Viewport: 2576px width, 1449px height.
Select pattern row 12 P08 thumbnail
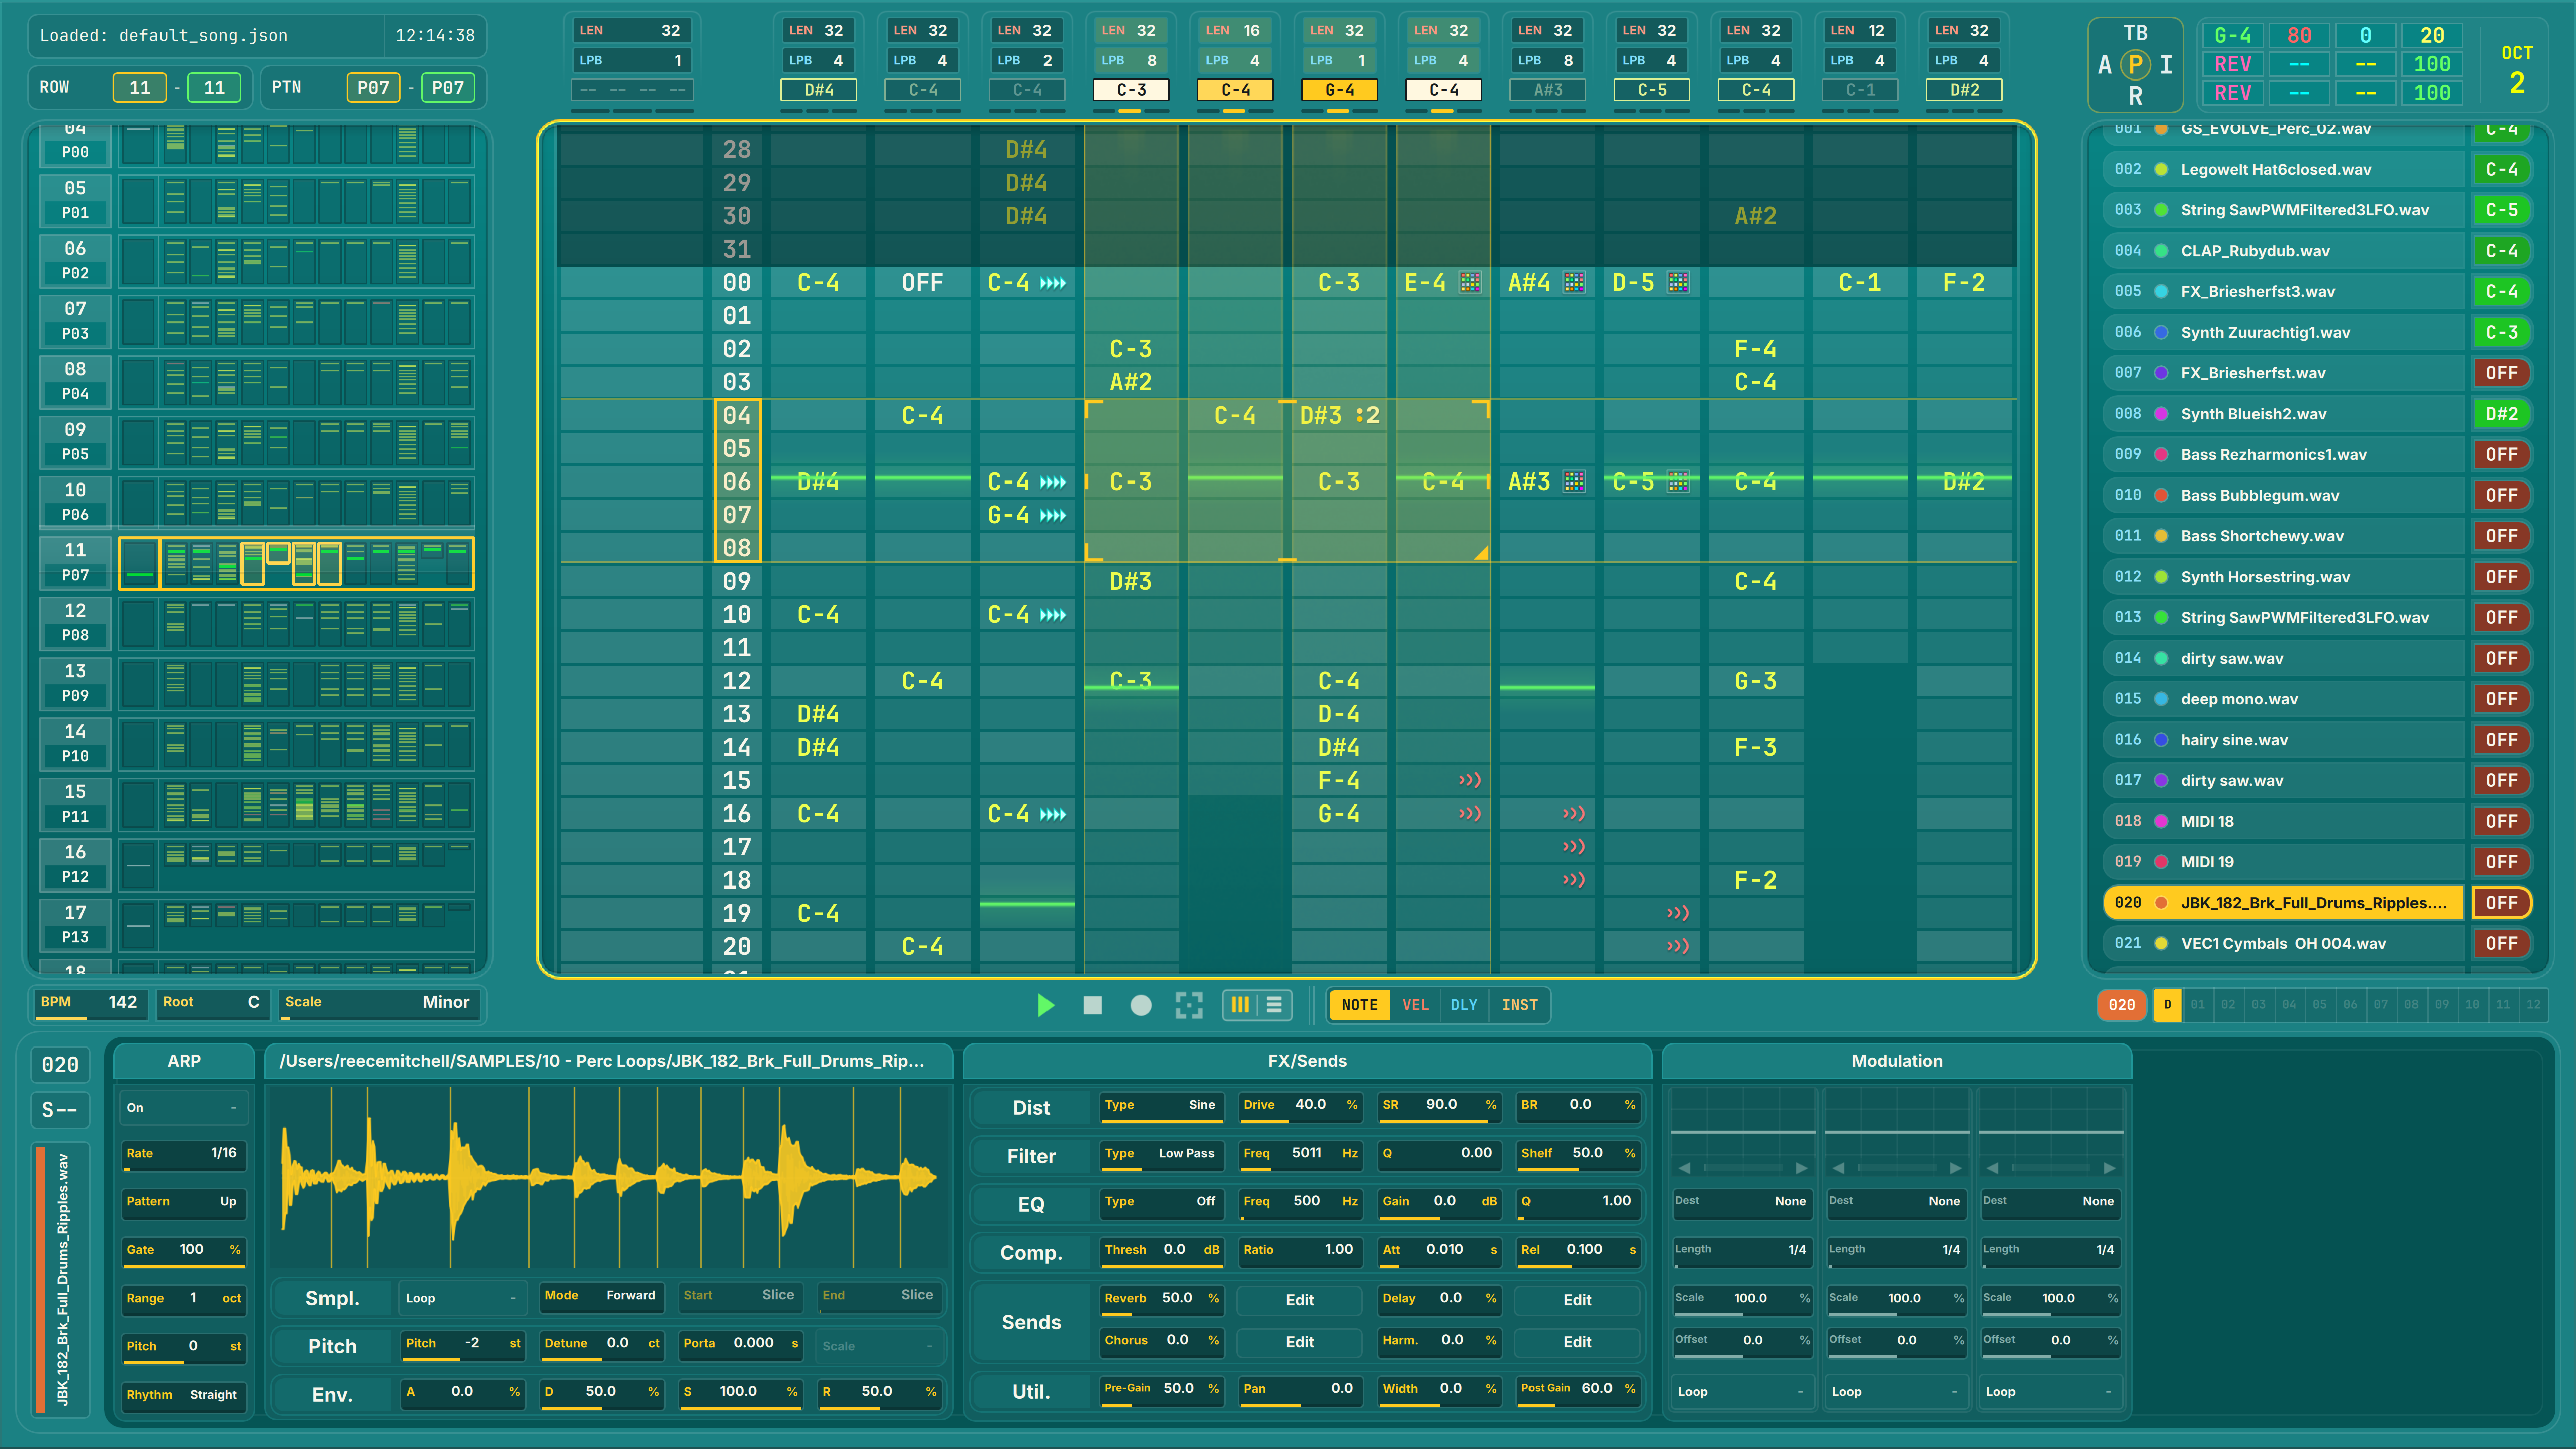point(296,623)
